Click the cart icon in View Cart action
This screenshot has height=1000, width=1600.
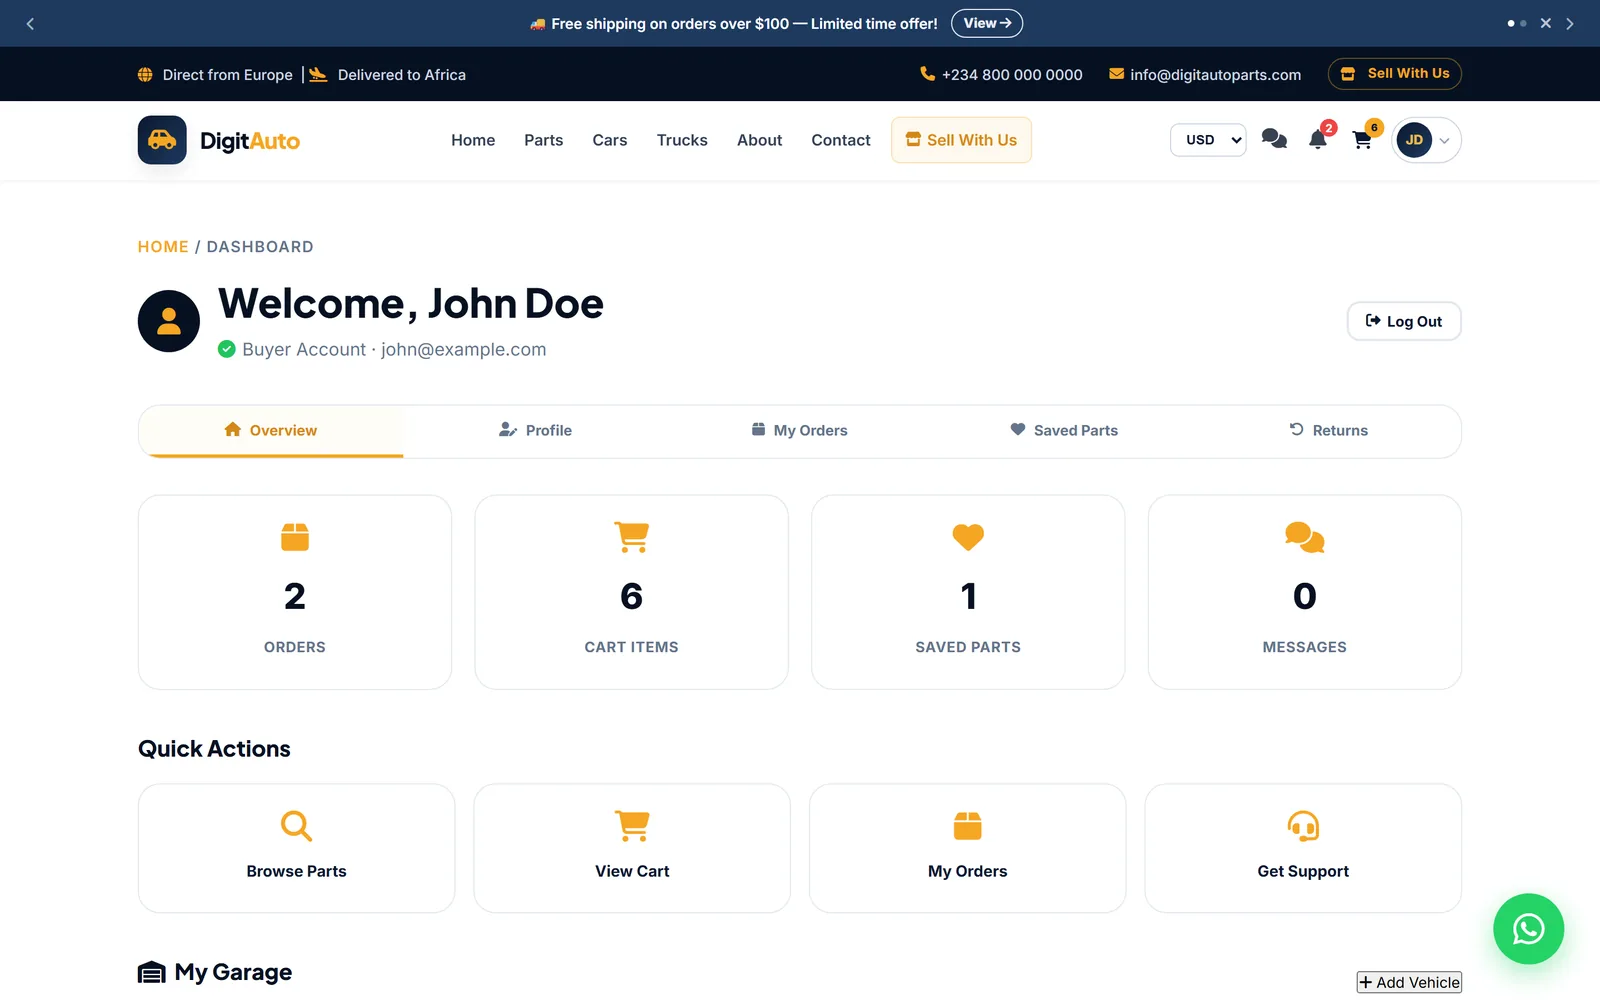click(x=632, y=826)
